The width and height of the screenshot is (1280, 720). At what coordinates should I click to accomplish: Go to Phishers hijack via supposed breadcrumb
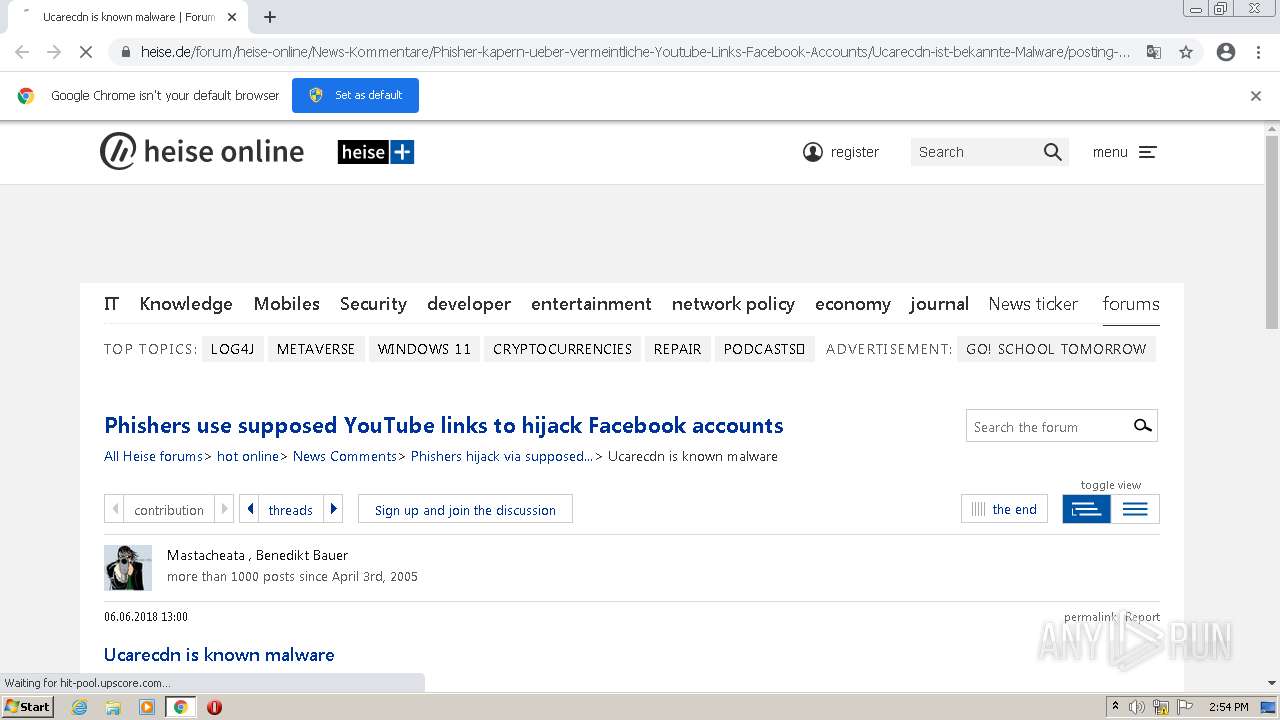[502, 456]
